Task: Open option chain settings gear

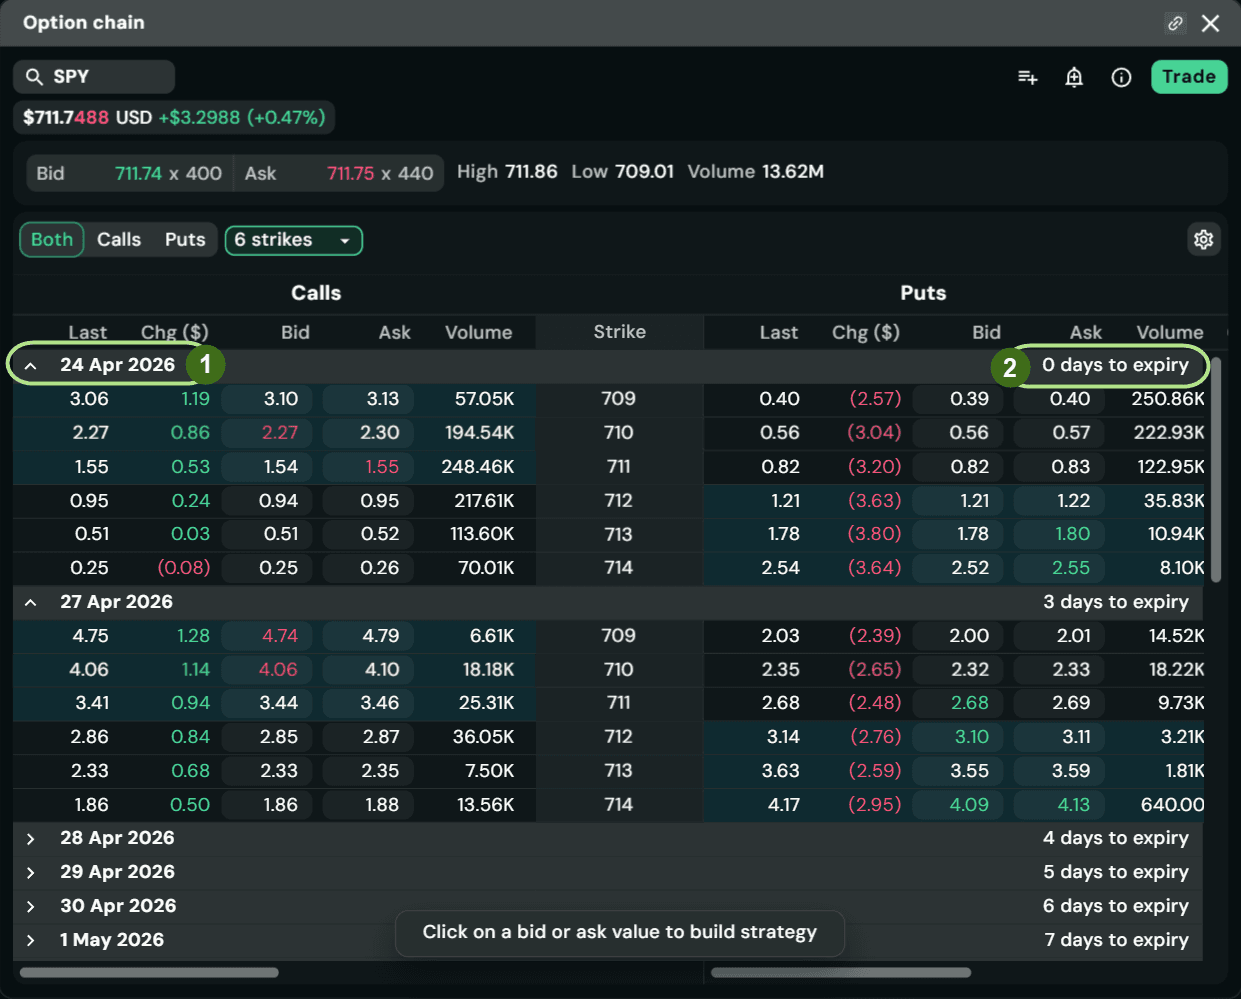Action: click(x=1203, y=239)
